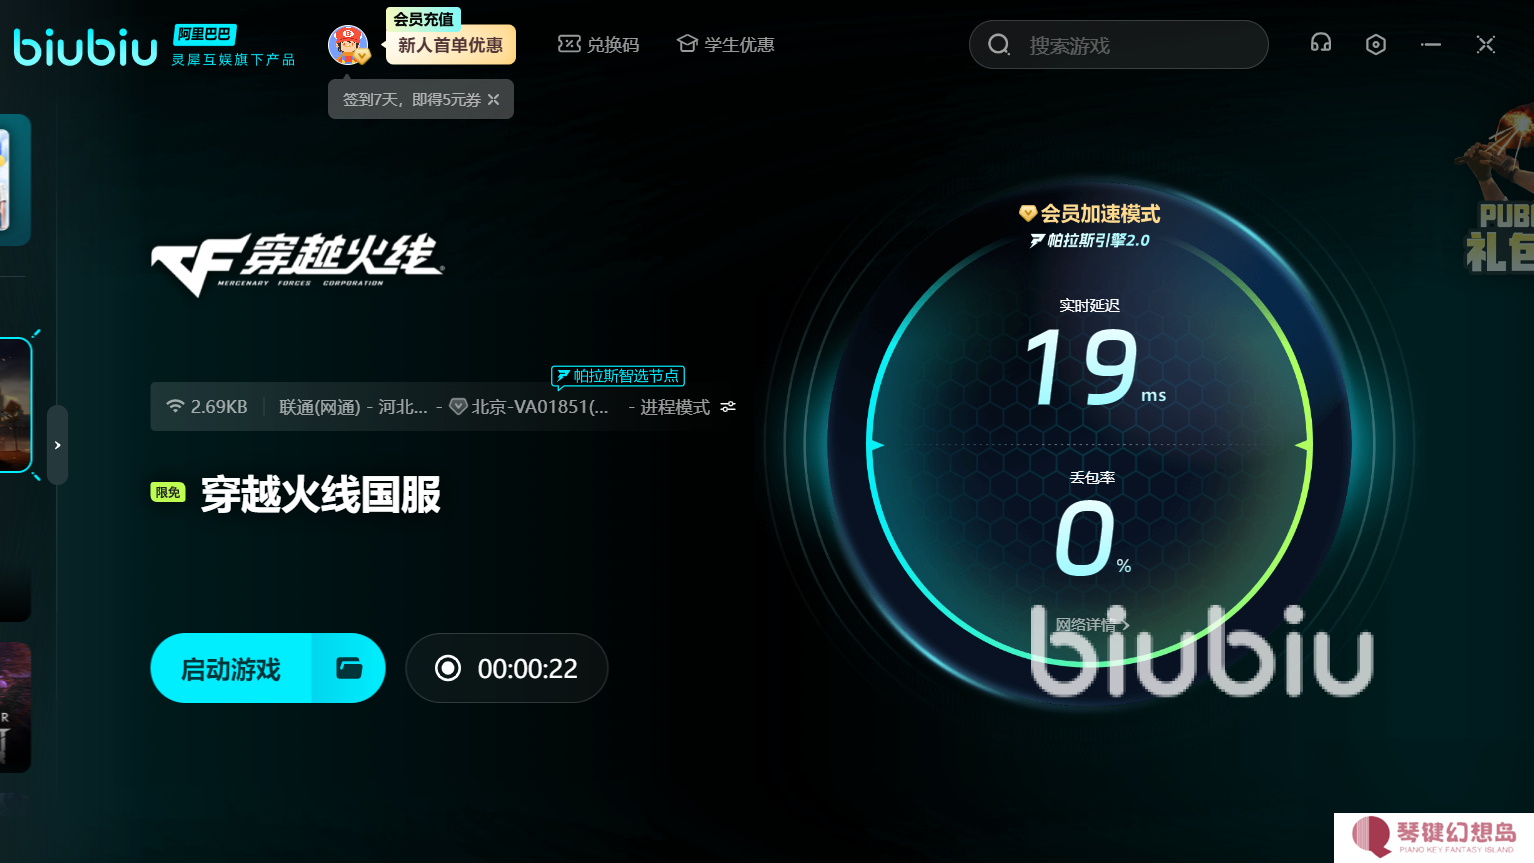
Task: Open the 兑换码 redeem code page
Action: [598, 45]
